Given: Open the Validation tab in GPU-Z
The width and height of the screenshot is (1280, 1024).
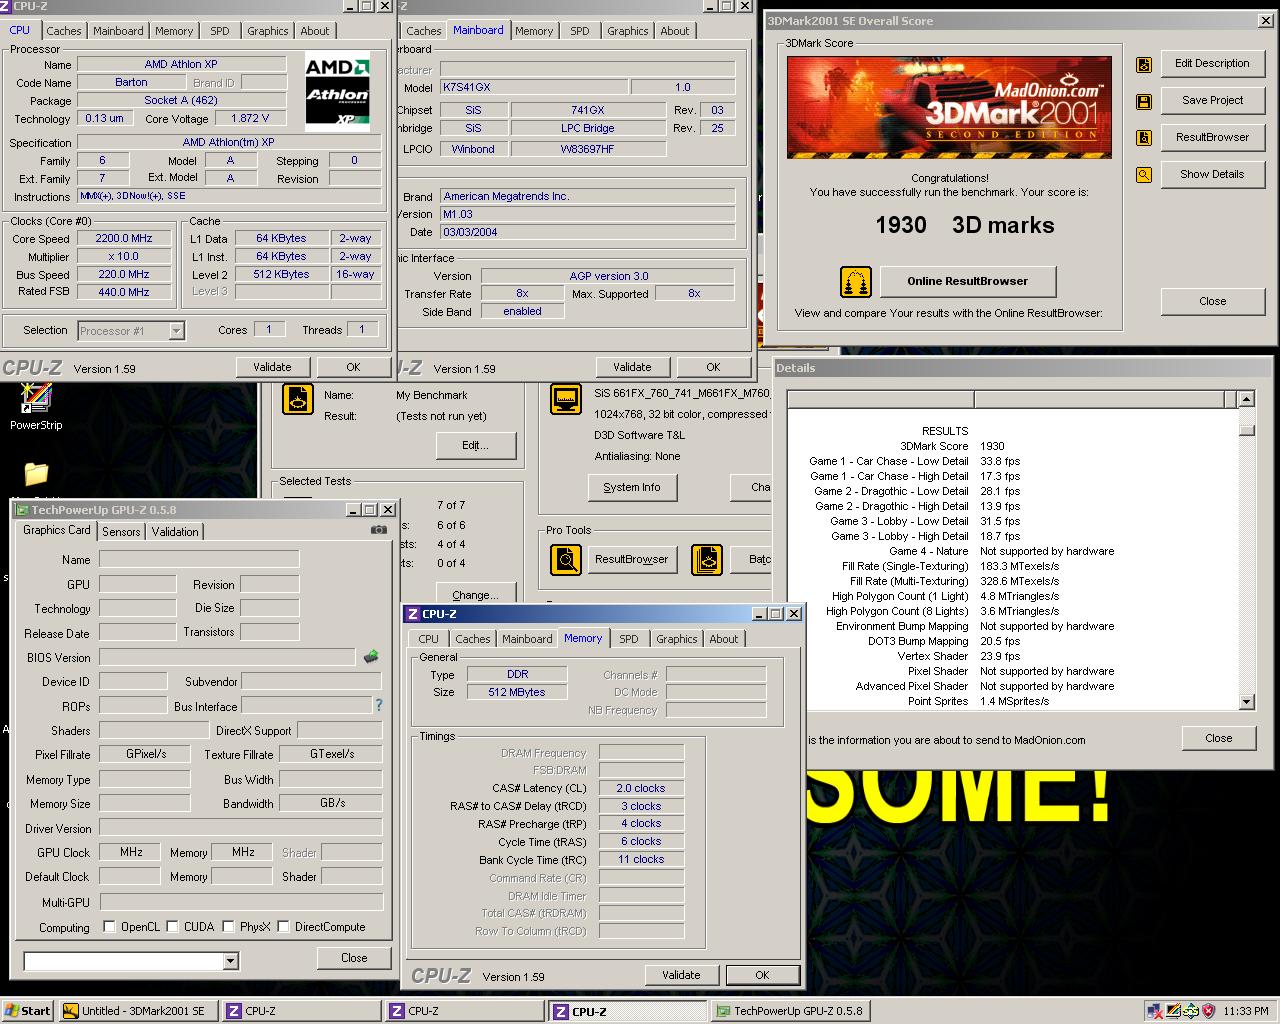Looking at the screenshot, I should (x=175, y=532).
